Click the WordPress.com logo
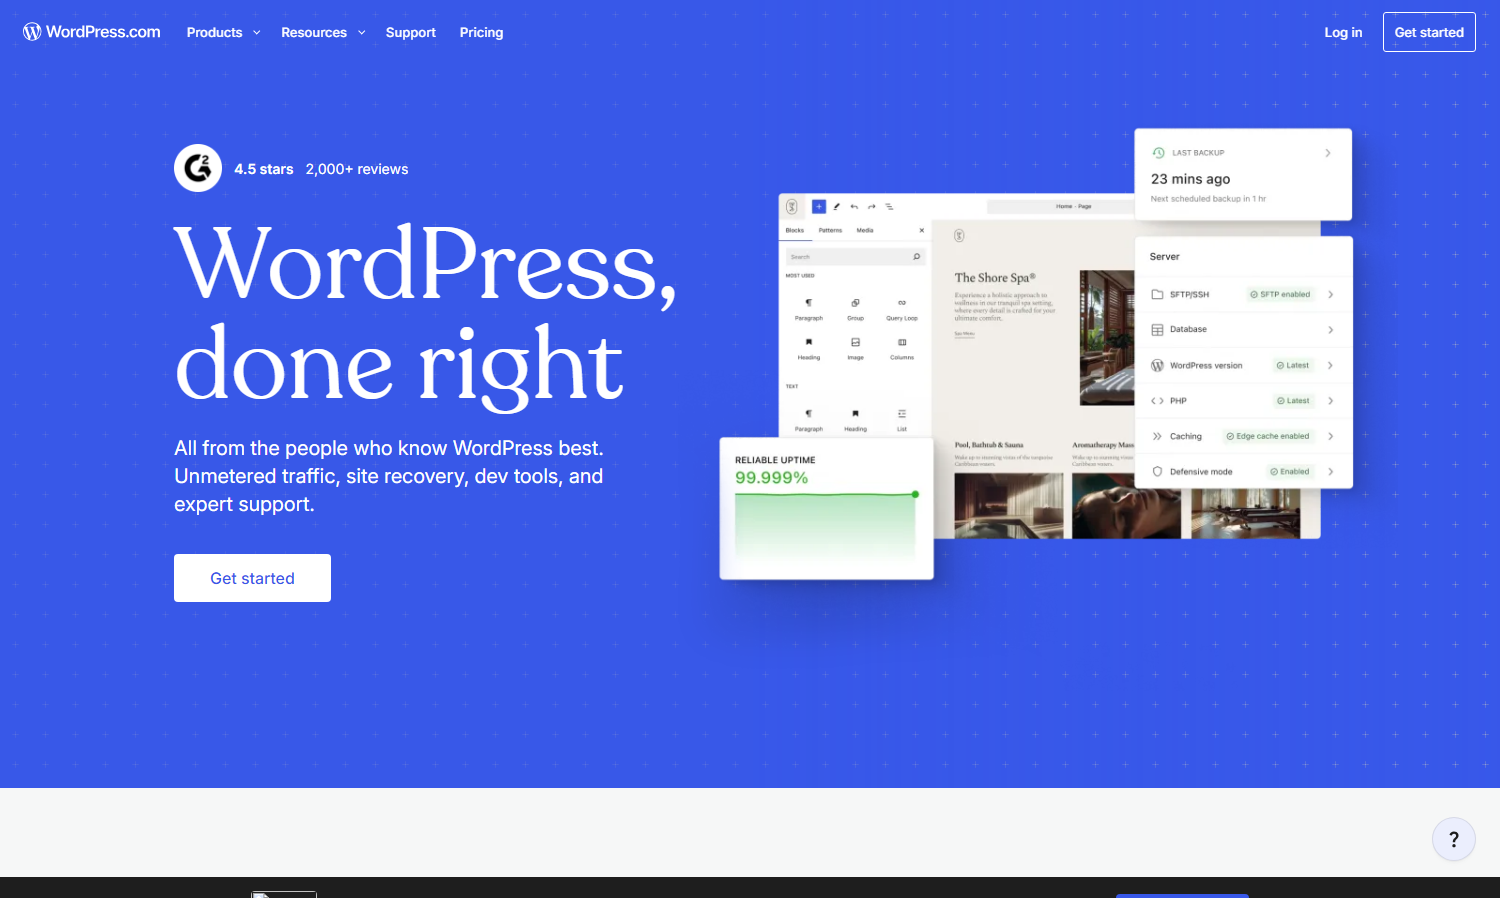This screenshot has height=898, width=1500. coord(92,32)
